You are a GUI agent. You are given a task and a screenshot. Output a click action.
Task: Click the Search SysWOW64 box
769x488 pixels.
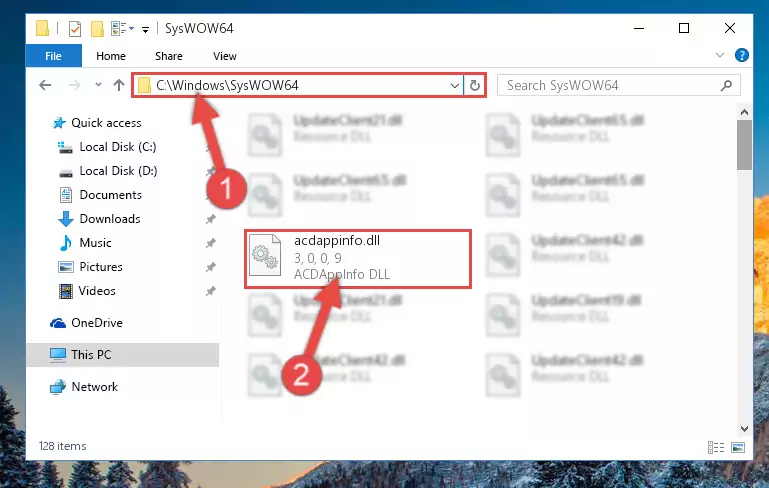[x=618, y=85]
